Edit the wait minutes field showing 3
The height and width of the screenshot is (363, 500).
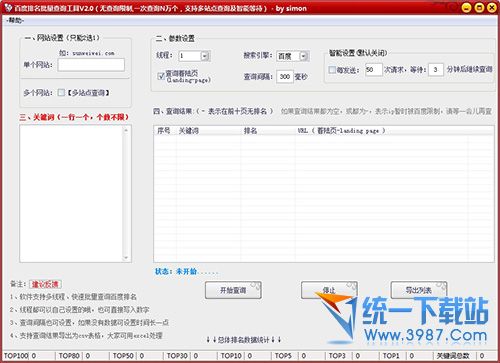pos(436,70)
